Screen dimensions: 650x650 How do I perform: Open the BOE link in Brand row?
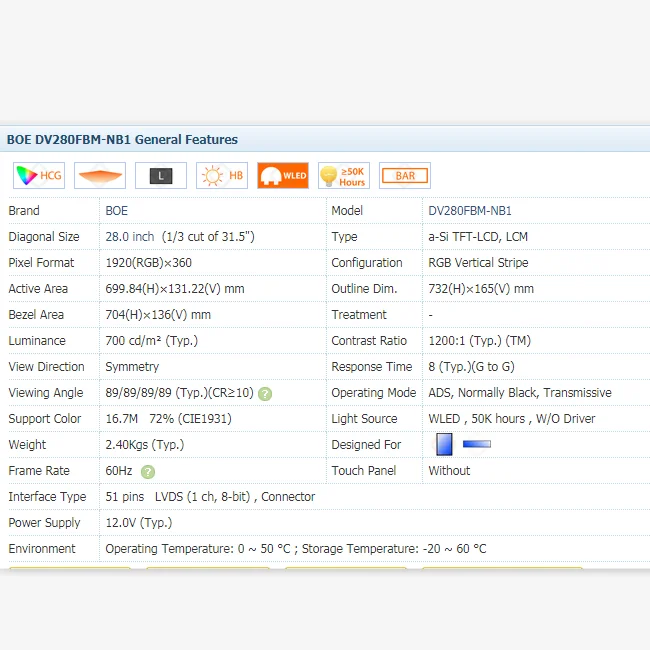click(x=117, y=211)
